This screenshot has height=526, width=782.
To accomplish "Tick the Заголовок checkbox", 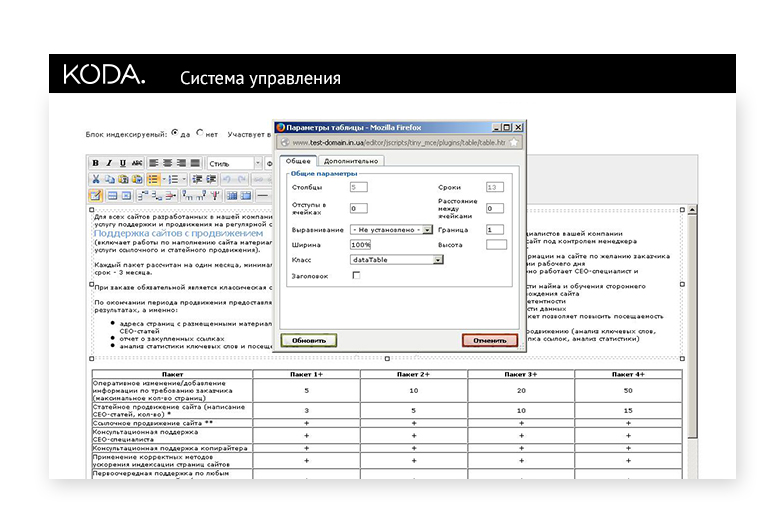I will tap(356, 275).
